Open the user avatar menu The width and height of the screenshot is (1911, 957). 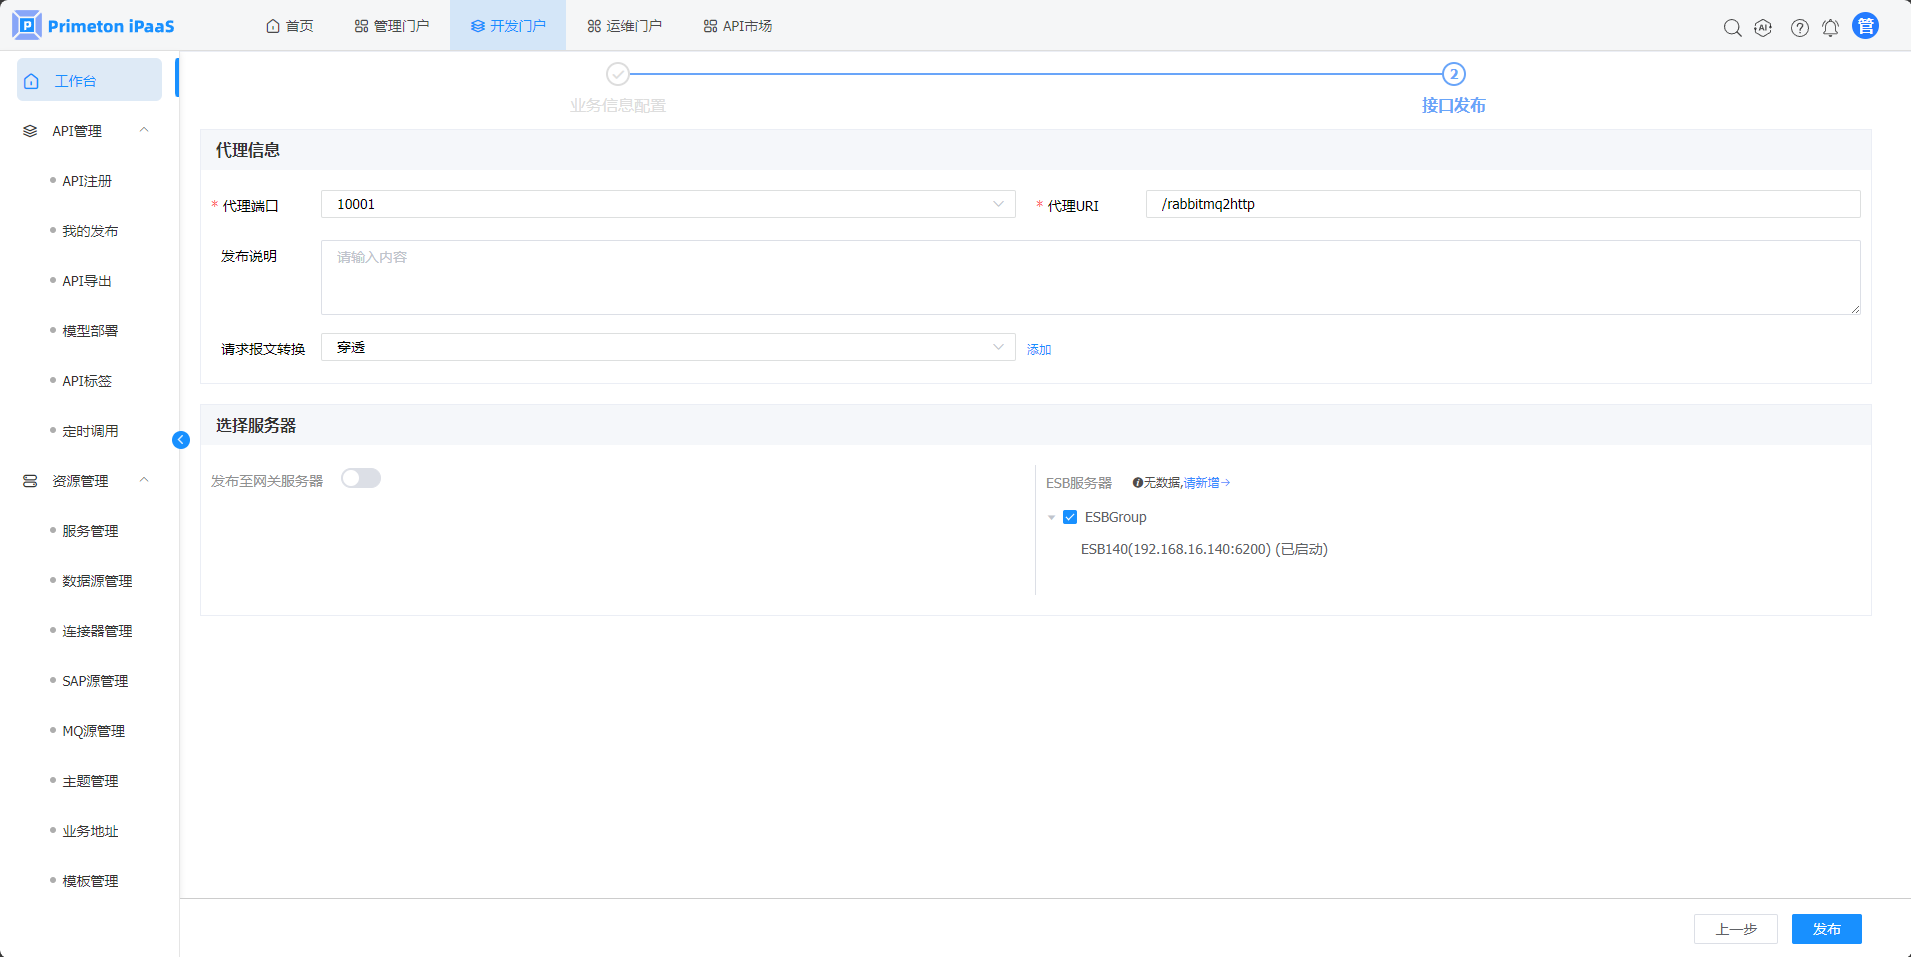tap(1865, 26)
